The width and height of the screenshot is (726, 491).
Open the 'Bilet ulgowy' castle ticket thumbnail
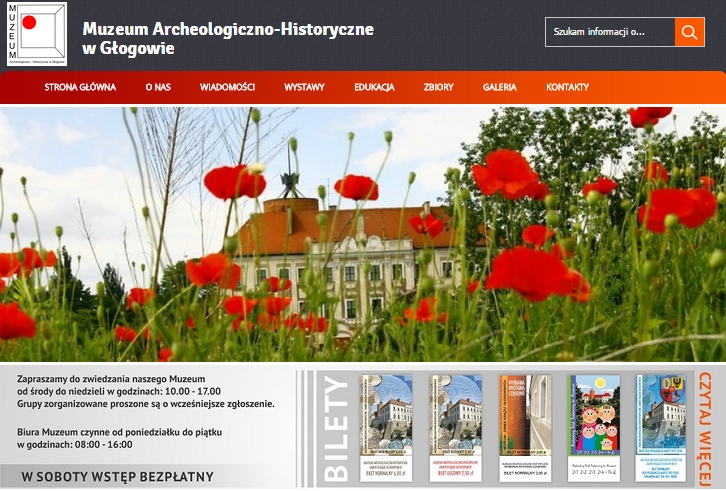(x=456, y=428)
